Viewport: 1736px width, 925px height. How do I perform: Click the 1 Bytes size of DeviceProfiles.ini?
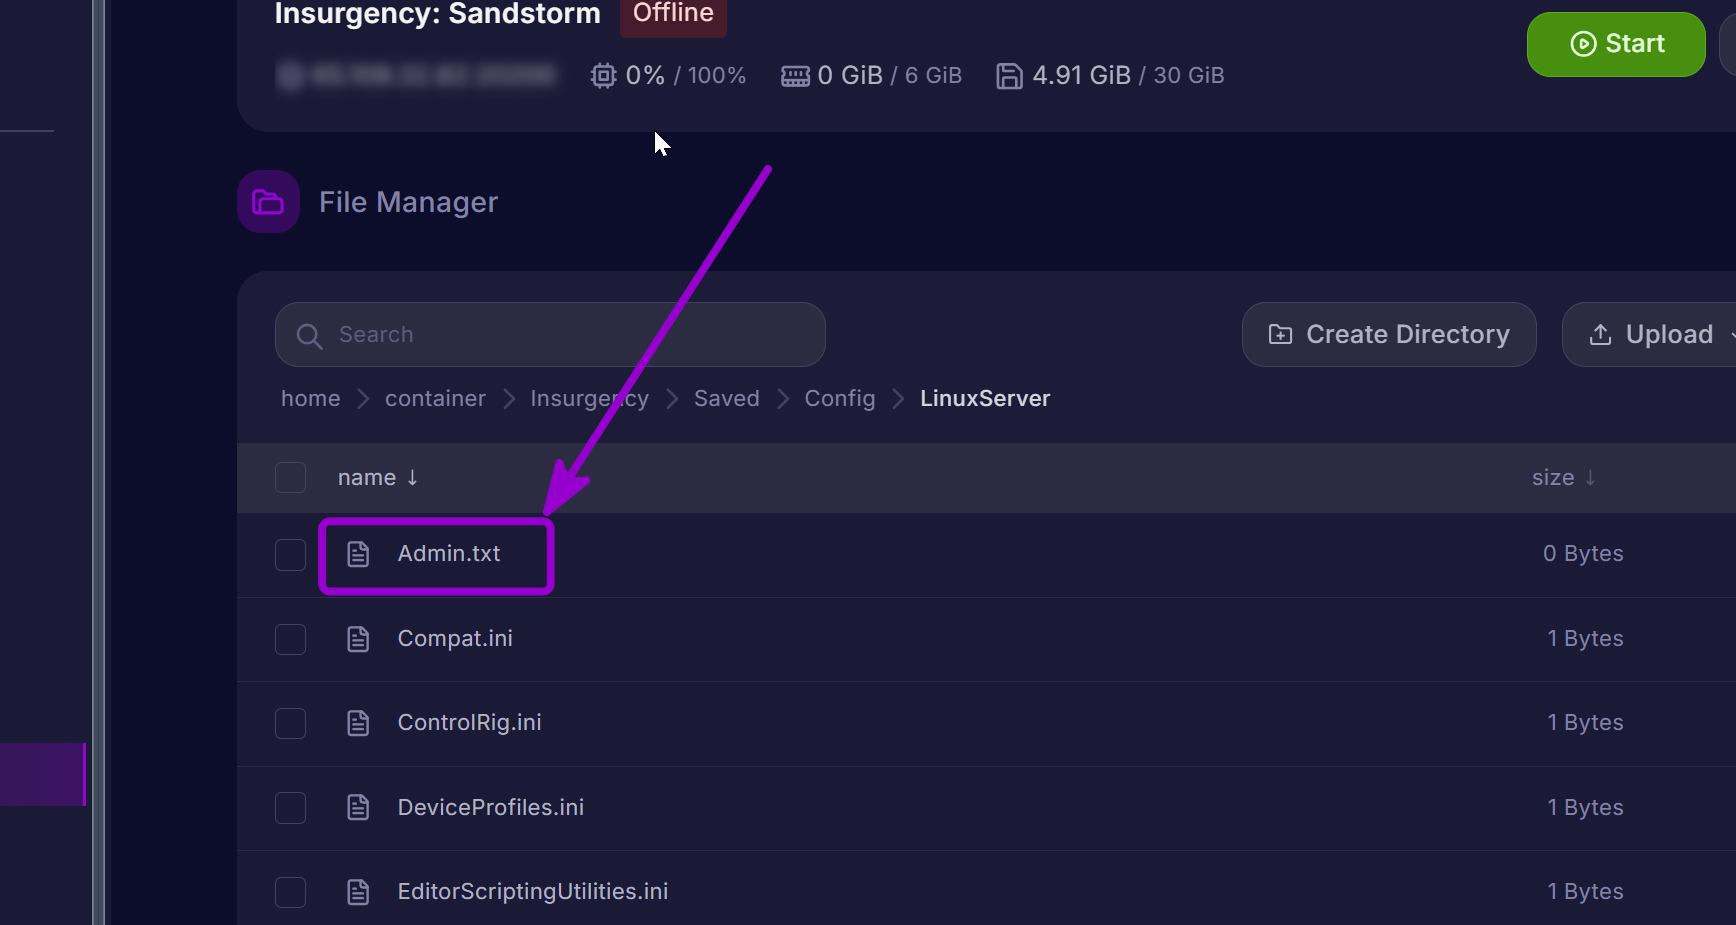[1585, 807]
